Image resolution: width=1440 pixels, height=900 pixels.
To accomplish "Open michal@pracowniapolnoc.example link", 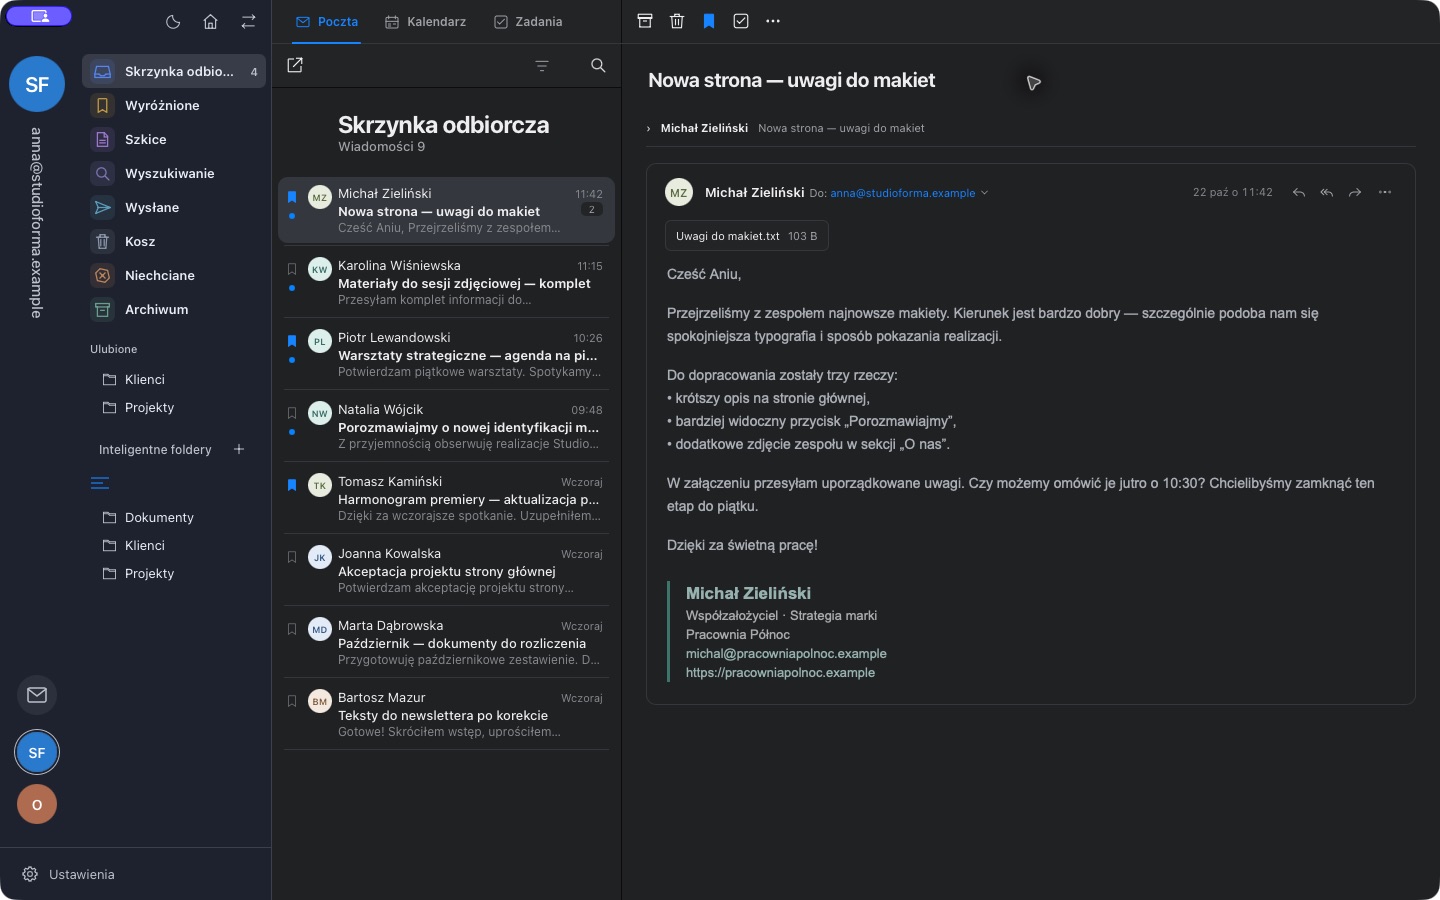I will point(786,653).
